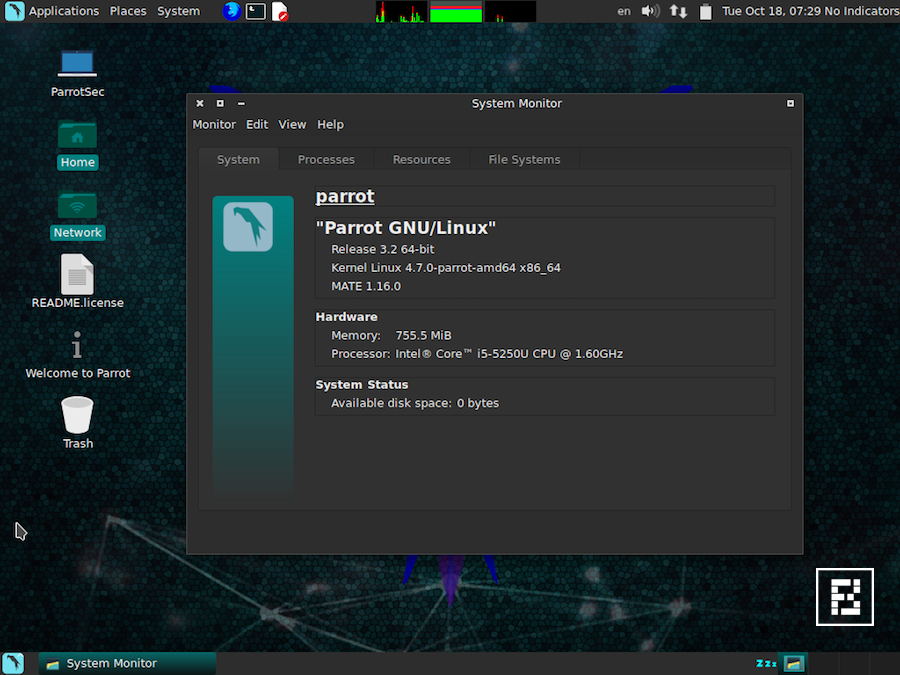Click the show desktop Parrot icon in bottom panel
Image resolution: width=900 pixels, height=675 pixels.
(x=13, y=663)
